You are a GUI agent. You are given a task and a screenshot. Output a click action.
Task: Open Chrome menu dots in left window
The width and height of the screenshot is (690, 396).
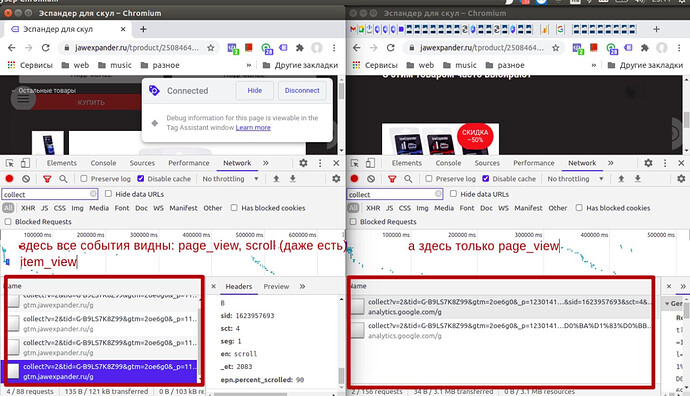[334, 48]
